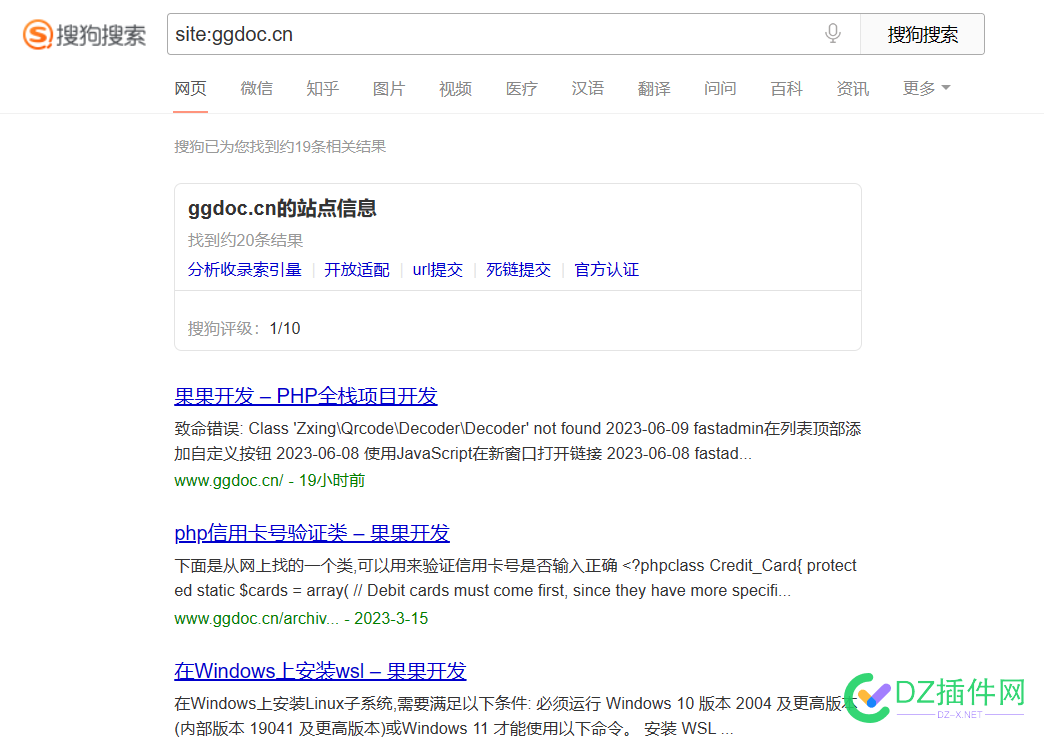
Task: Open the 分析收录索引量 link
Action: pyautogui.click(x=244, y=270)
